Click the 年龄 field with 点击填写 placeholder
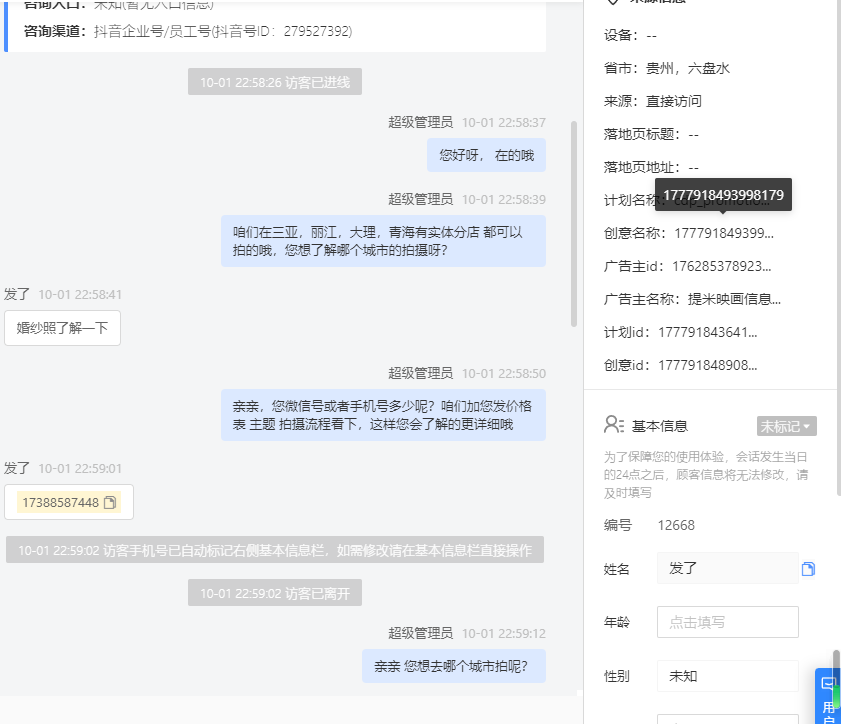 727,622
